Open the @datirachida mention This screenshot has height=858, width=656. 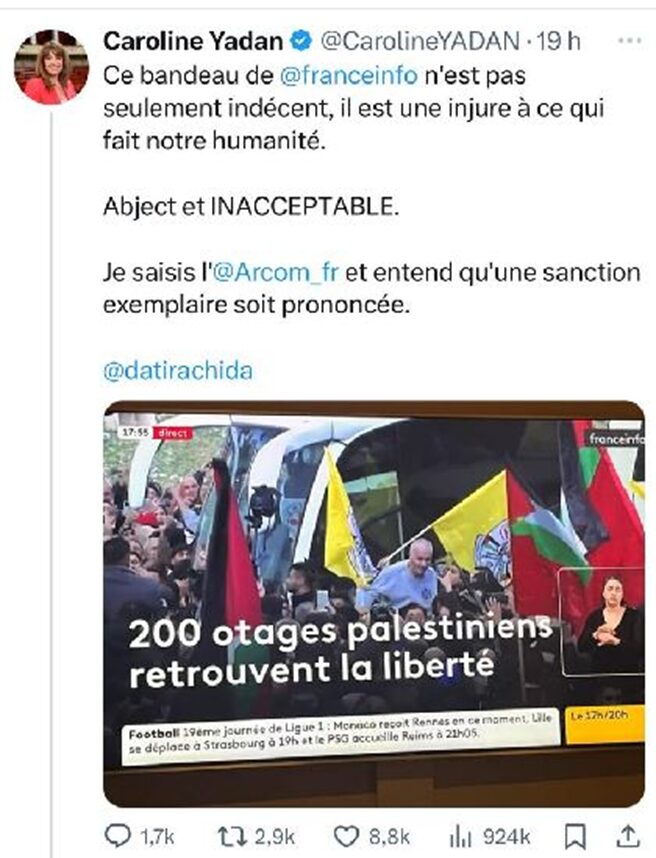coord(178,371)
